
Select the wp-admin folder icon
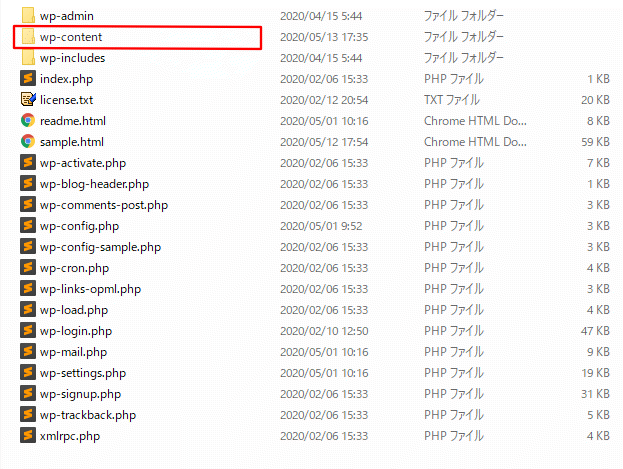[x=28, y=16]
